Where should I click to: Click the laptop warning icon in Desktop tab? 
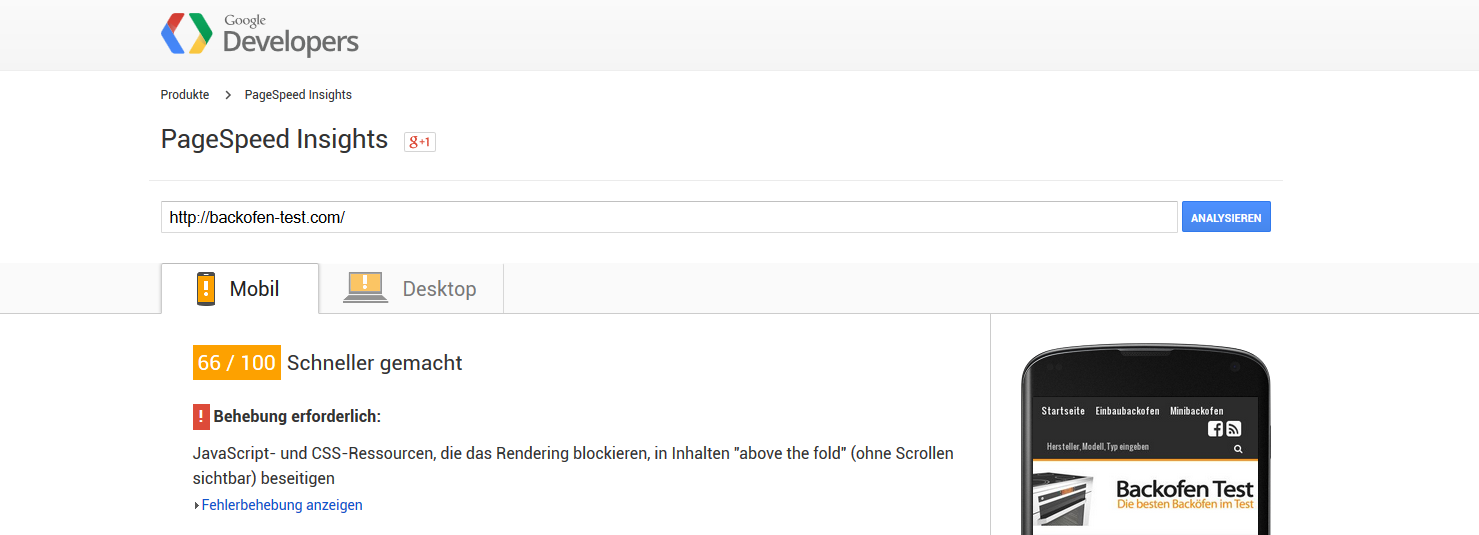click(x=365, y=288)
